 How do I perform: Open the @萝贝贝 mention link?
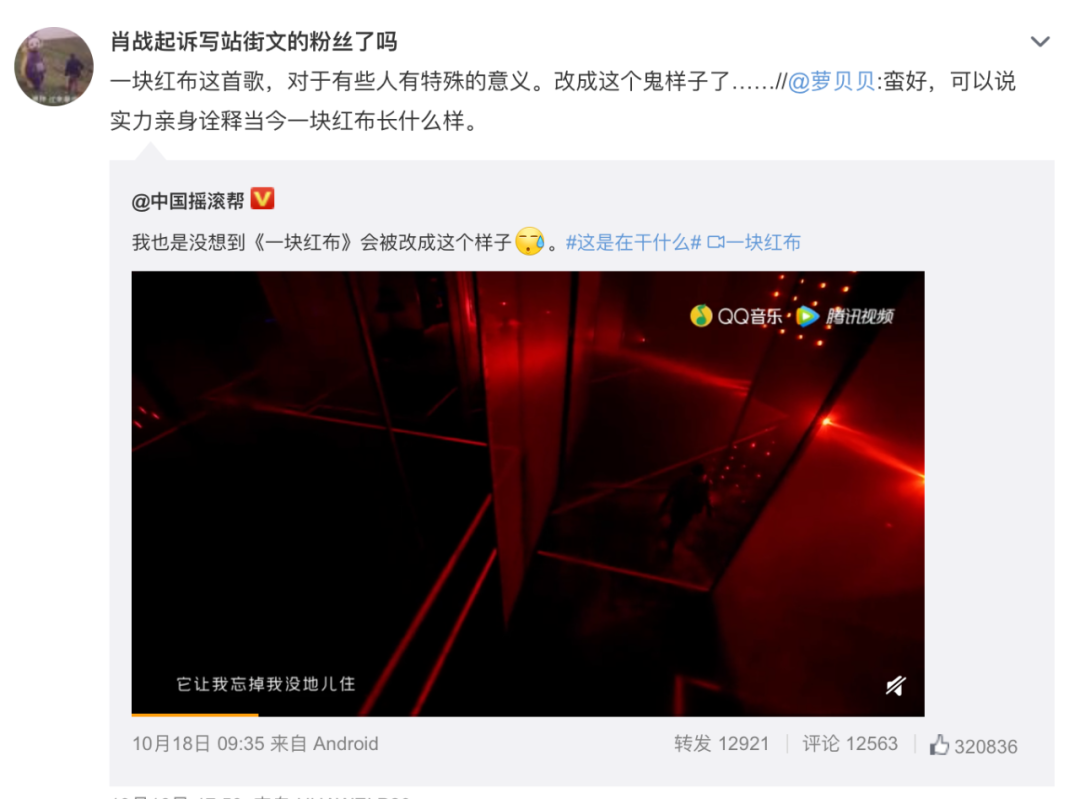pyautogui.click(x=831, y=81)
